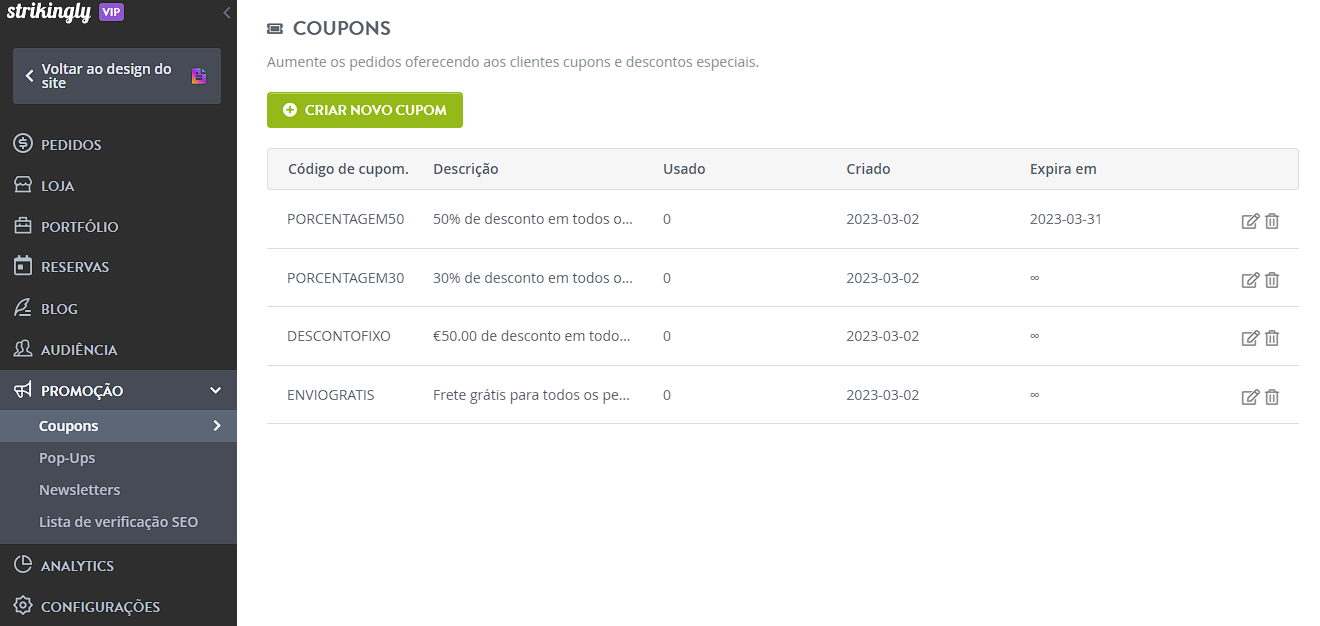
Task: Edit the PORCENTAGEM30 coupon
Action: pos(1250,280)
